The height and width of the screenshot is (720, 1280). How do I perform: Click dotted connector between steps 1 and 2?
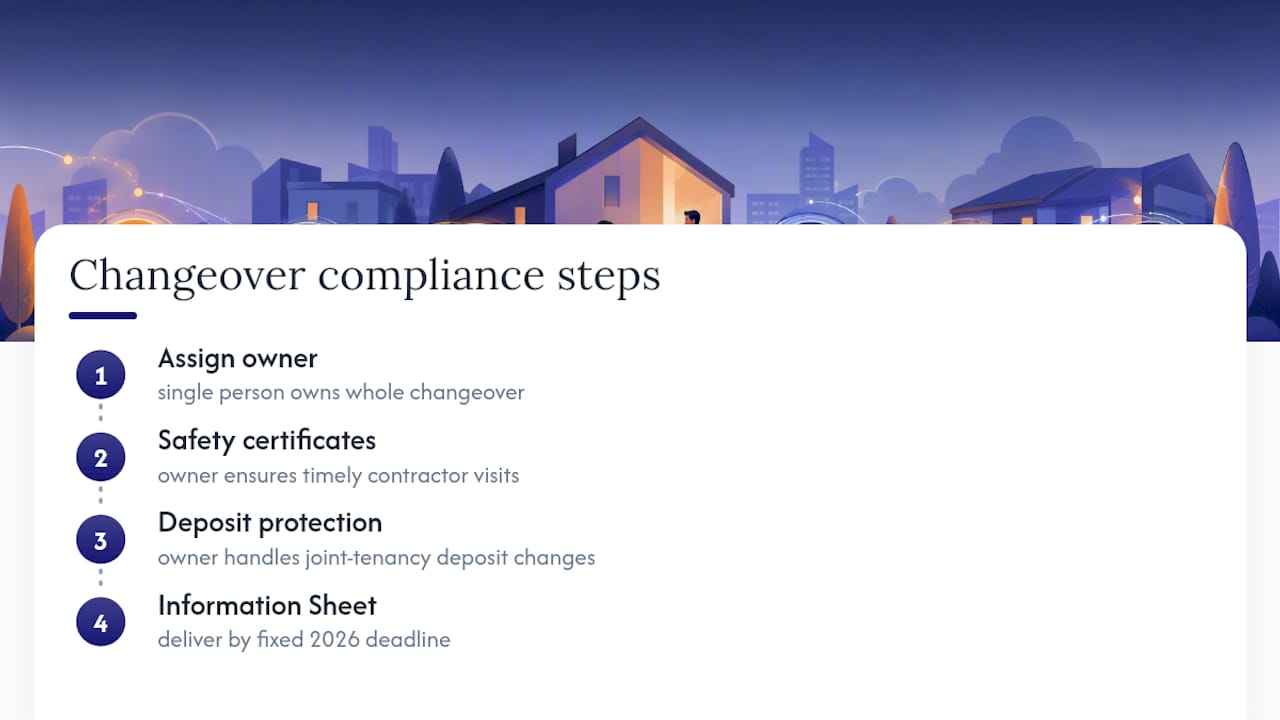click(x=101, y=412)
